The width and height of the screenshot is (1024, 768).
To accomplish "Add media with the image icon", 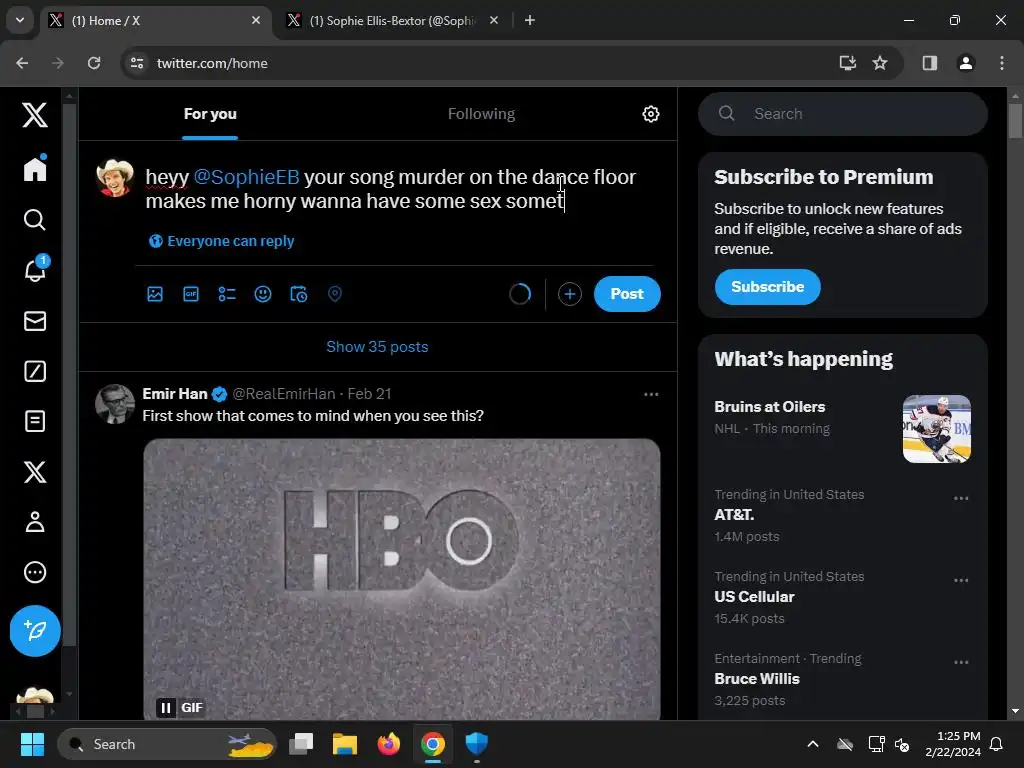I will [155, 294].
